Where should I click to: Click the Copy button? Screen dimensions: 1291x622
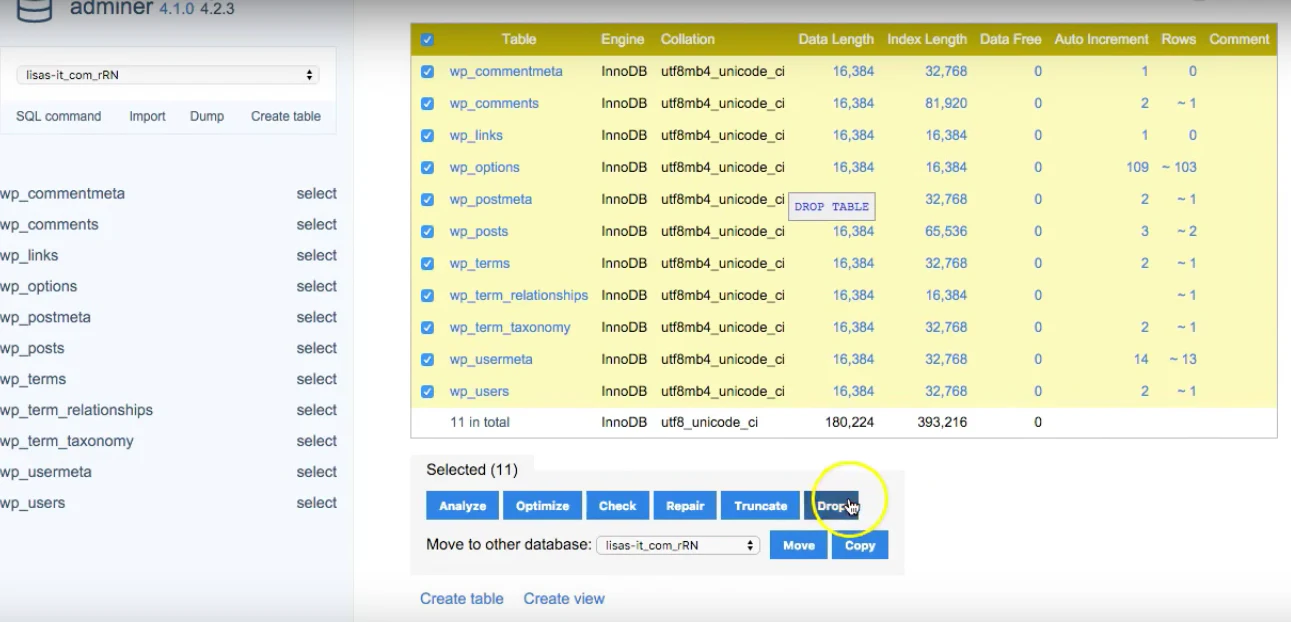coord(860,545)
